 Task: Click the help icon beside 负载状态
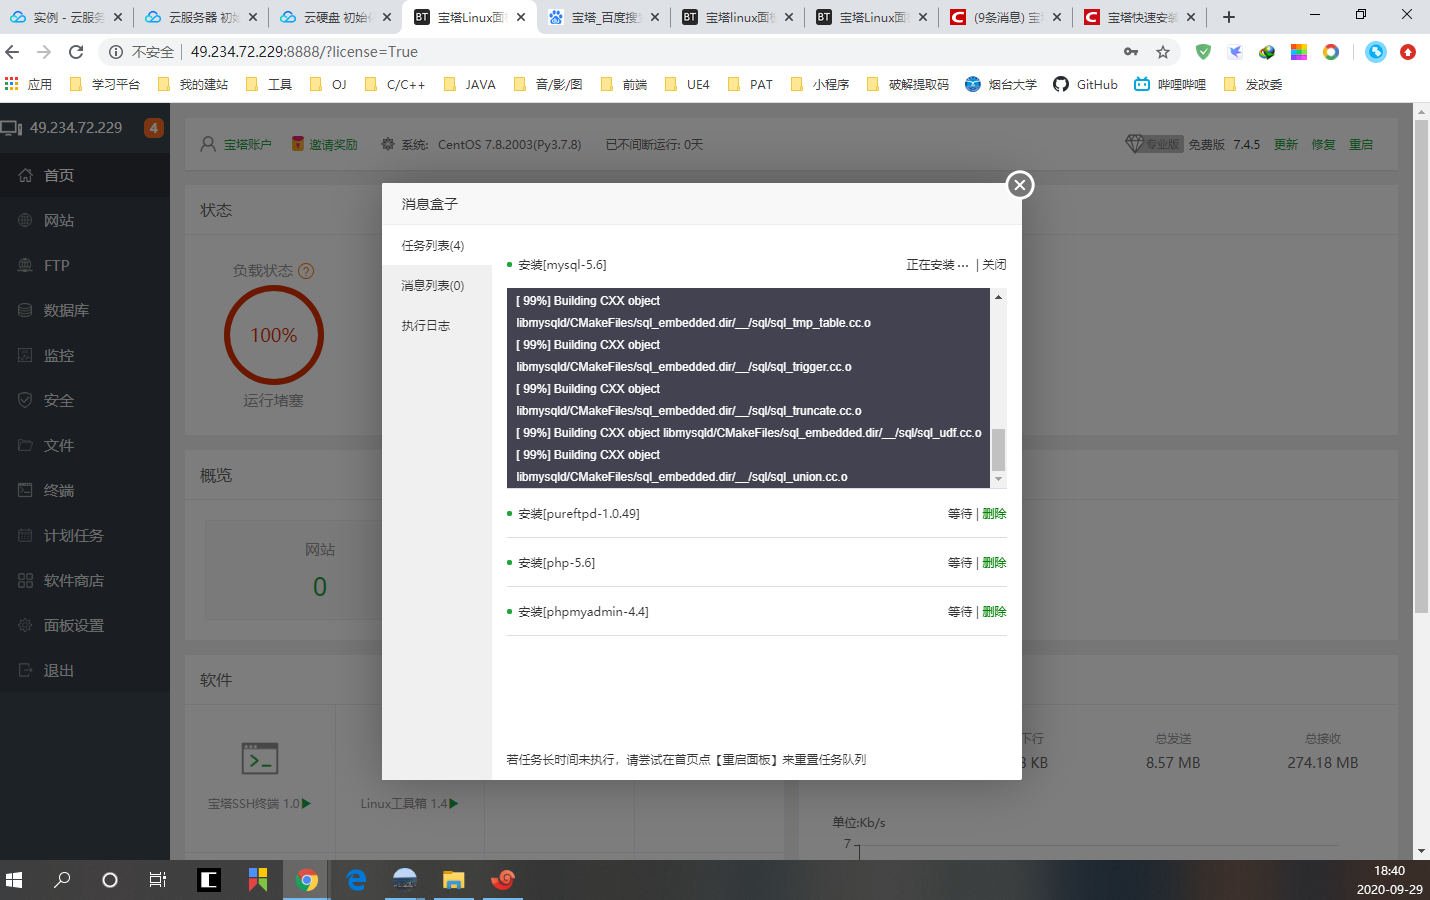(306, 270)
